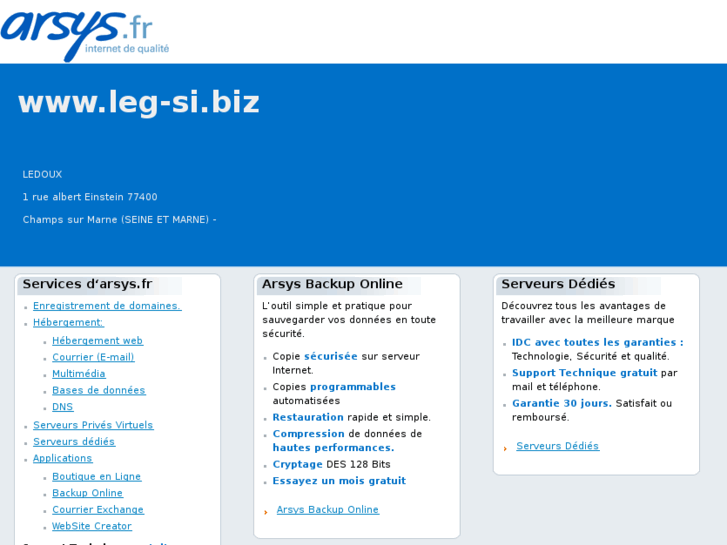
Task: Open Serveurs Privés Virtuels link
Action: coord(93,425)
